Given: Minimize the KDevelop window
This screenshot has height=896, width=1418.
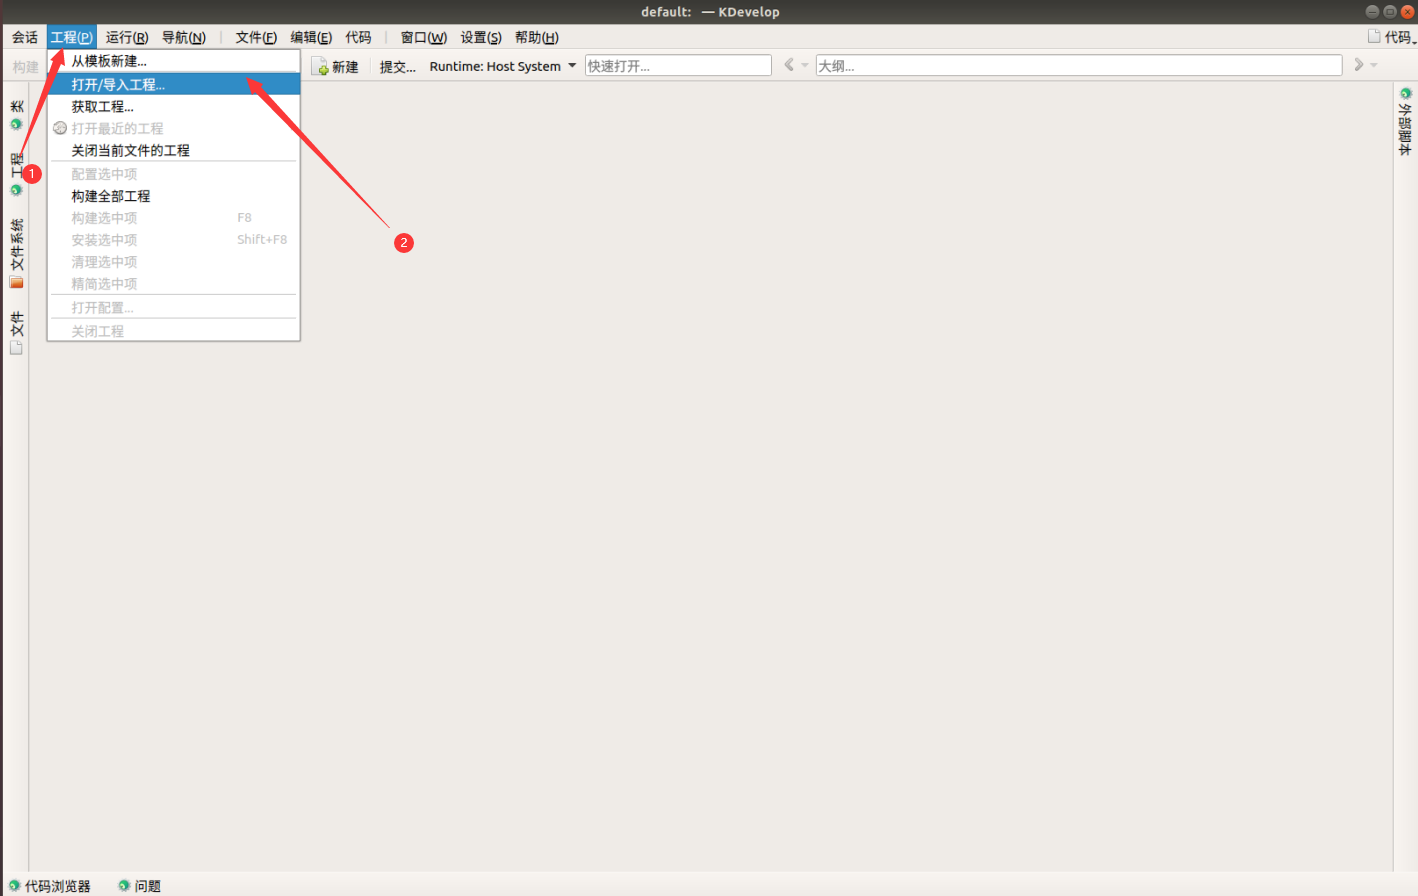Looking at the screenshot, I should click(x=1373, y=12).
